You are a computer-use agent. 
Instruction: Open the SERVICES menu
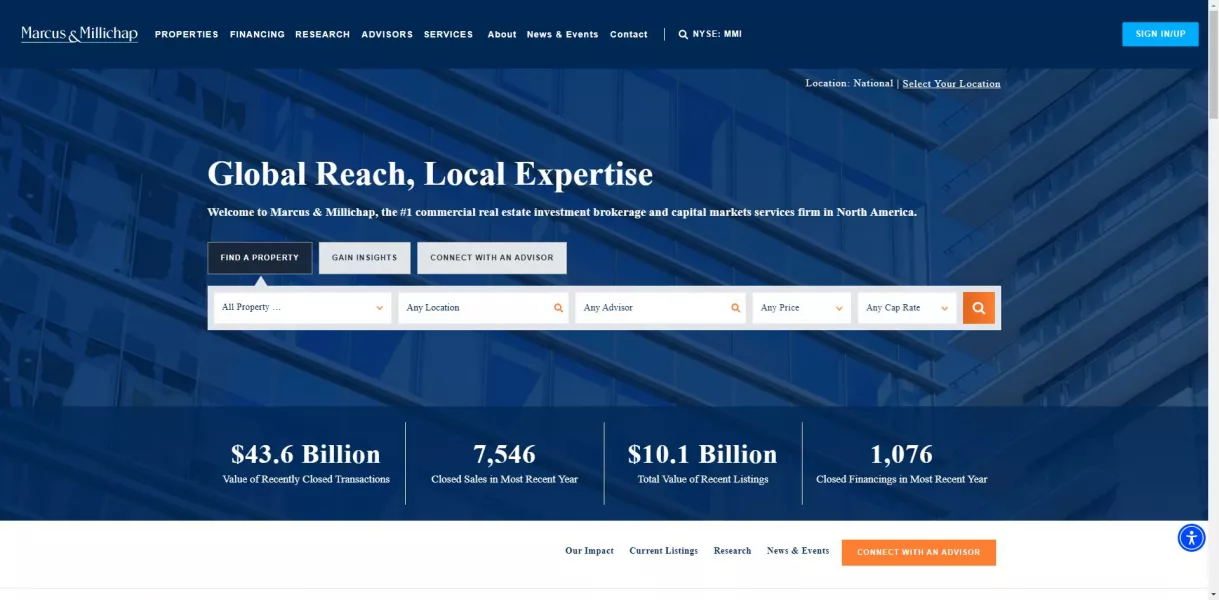point(448,34)
